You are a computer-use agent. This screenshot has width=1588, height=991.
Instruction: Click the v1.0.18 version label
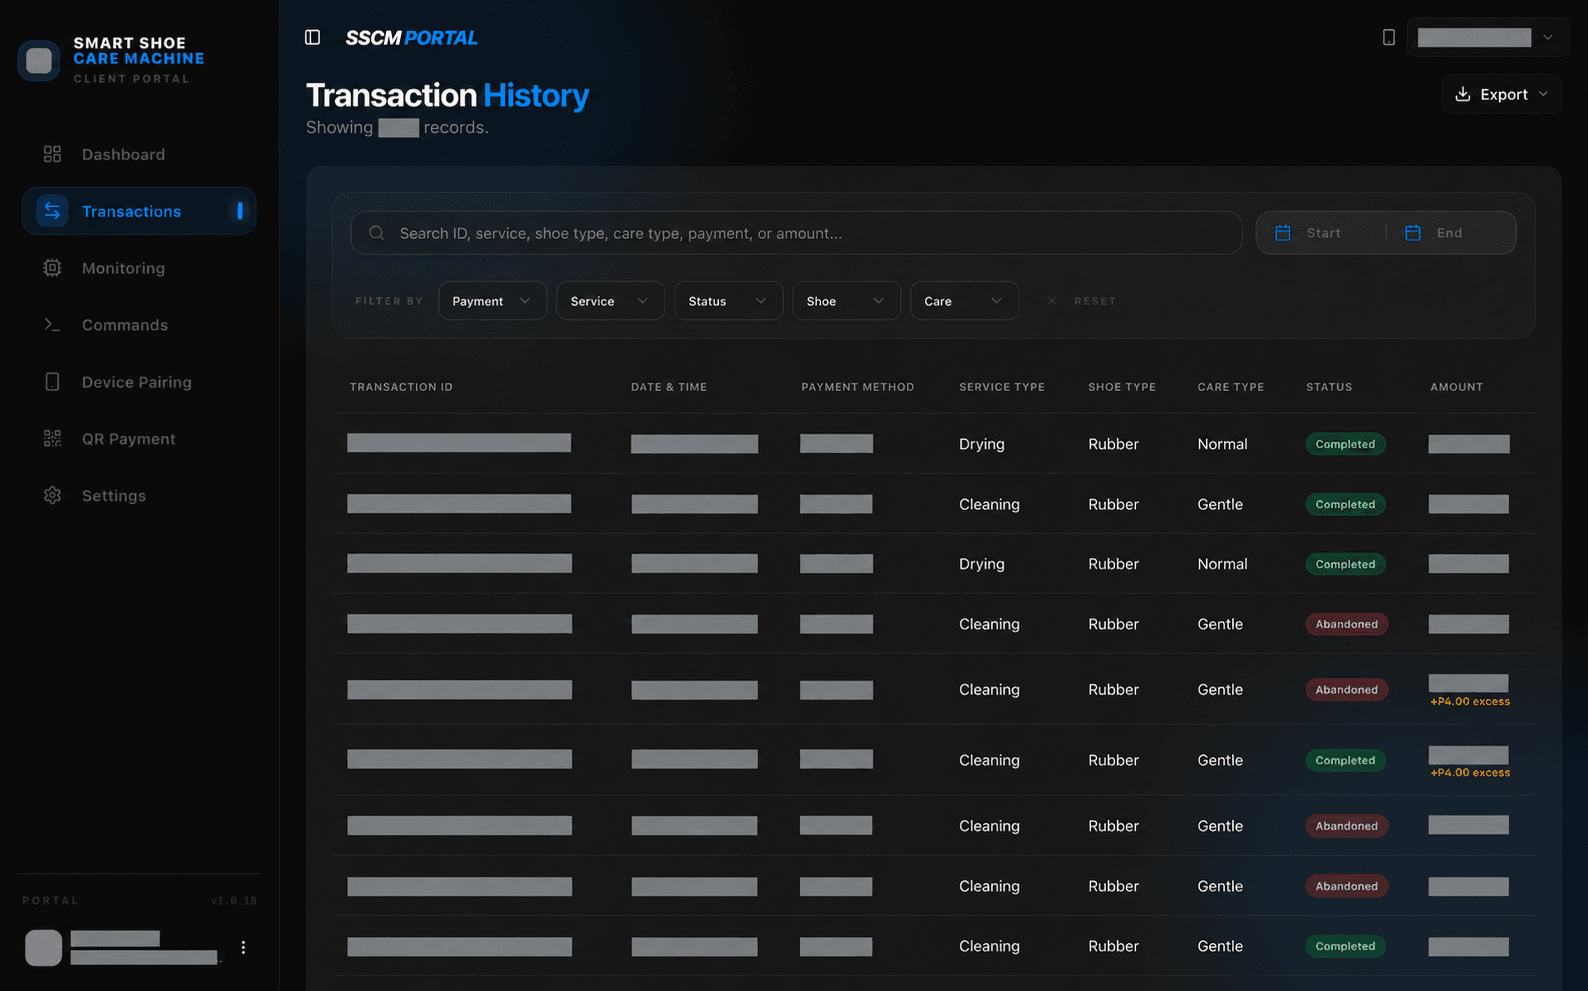[234, 901]
